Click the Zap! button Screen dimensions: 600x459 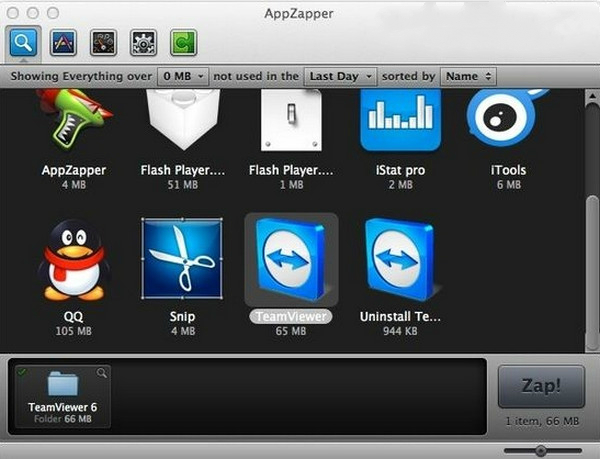(541, 386)
